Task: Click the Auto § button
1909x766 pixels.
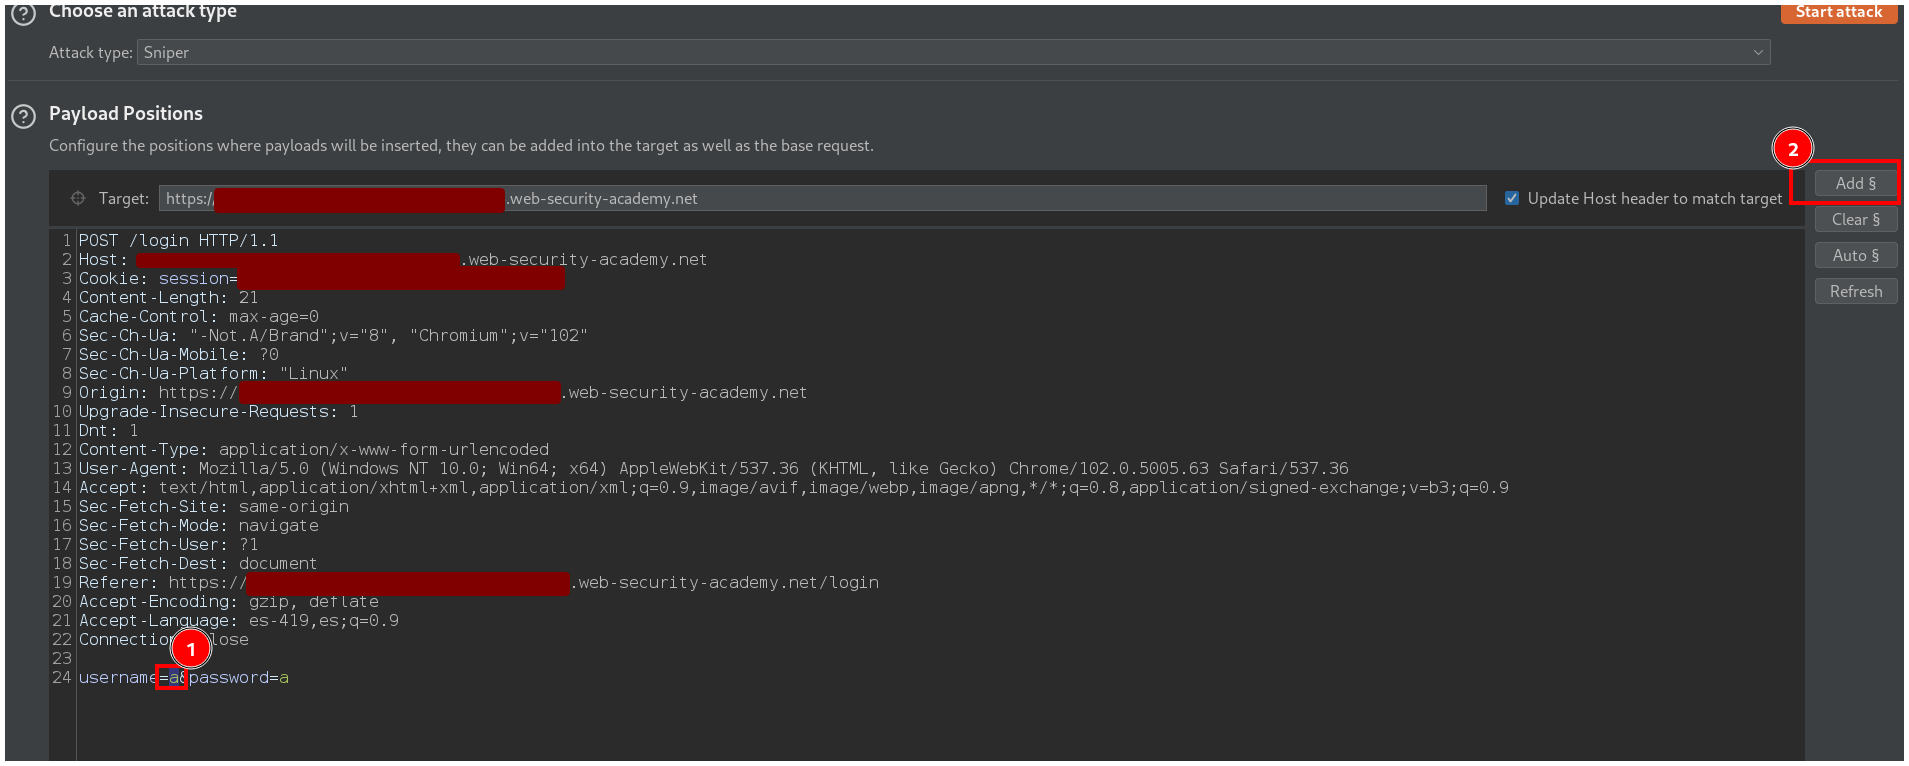Action: [1855, 255]
